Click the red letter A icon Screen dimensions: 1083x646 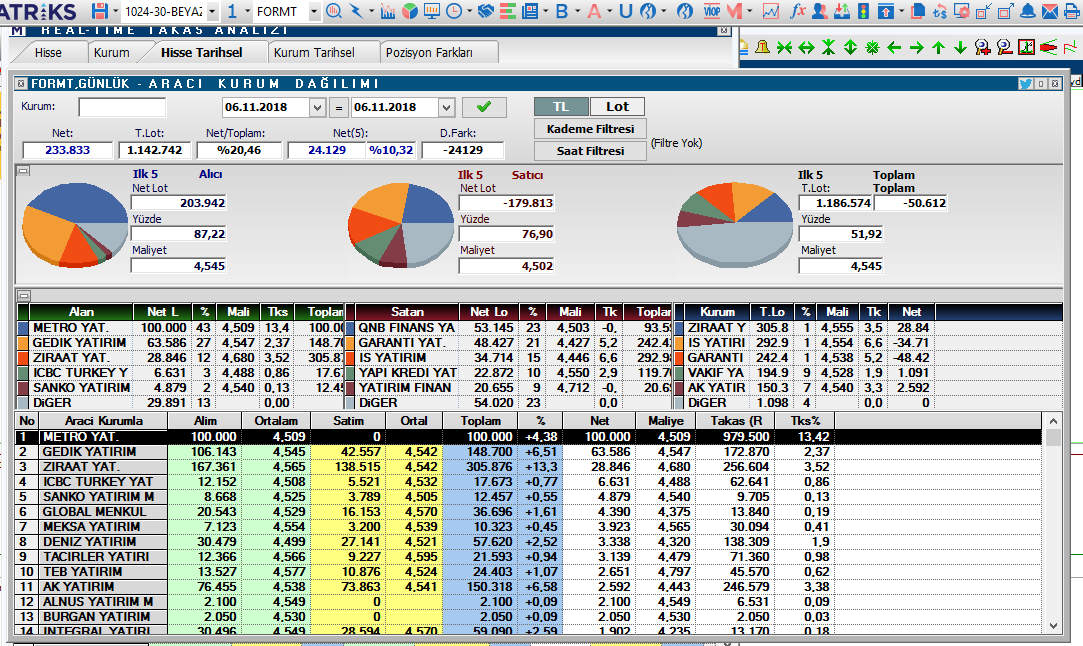pos(593,11)
